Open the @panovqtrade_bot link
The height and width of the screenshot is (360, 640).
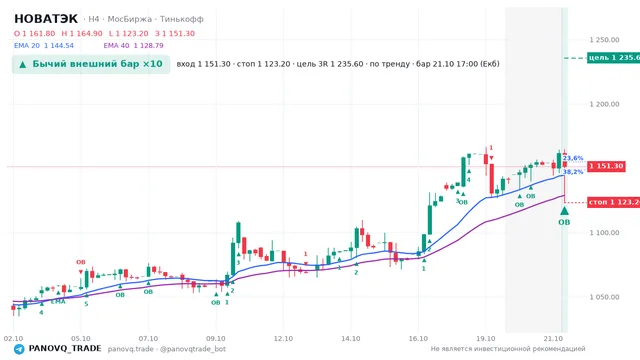193,349
